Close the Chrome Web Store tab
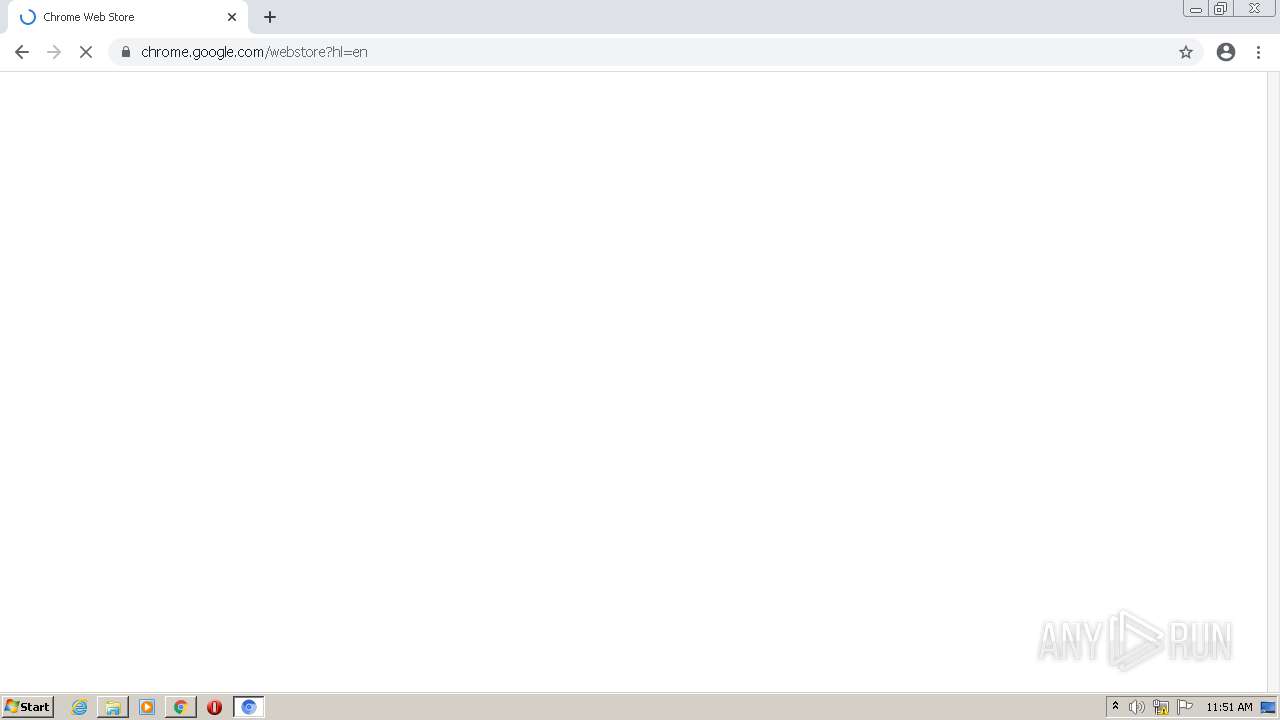Screen dimensions: 1280x720 tap(232, 17)
